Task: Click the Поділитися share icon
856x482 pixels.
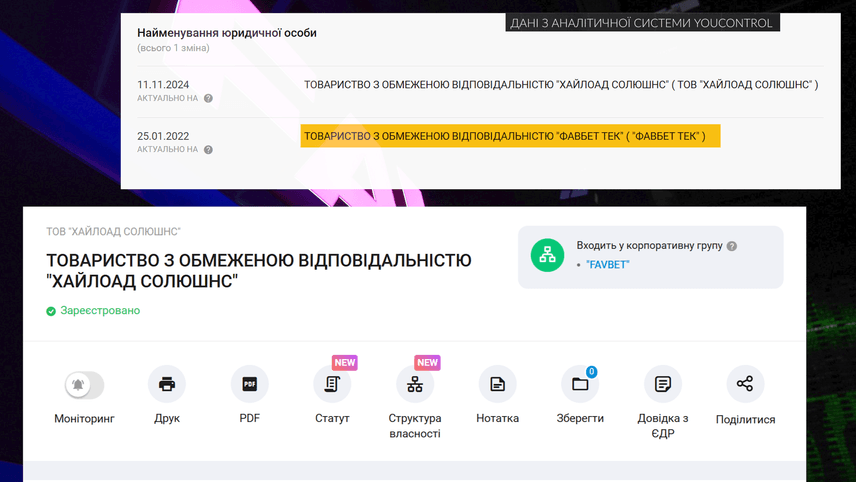Action: point(745,385)
